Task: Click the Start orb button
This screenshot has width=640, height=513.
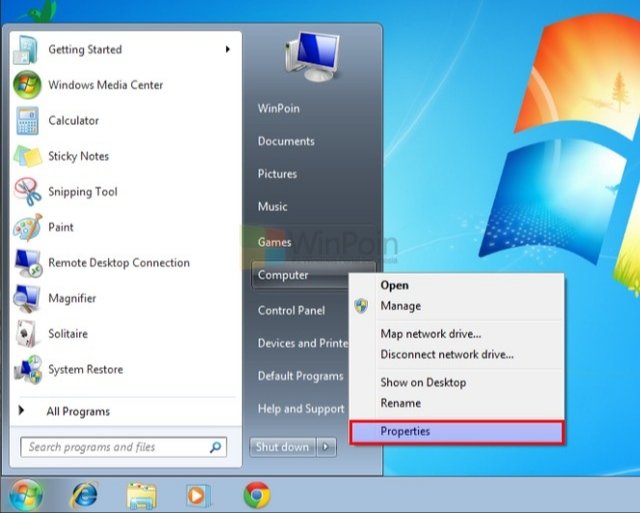Action: (x=26, y=495)
